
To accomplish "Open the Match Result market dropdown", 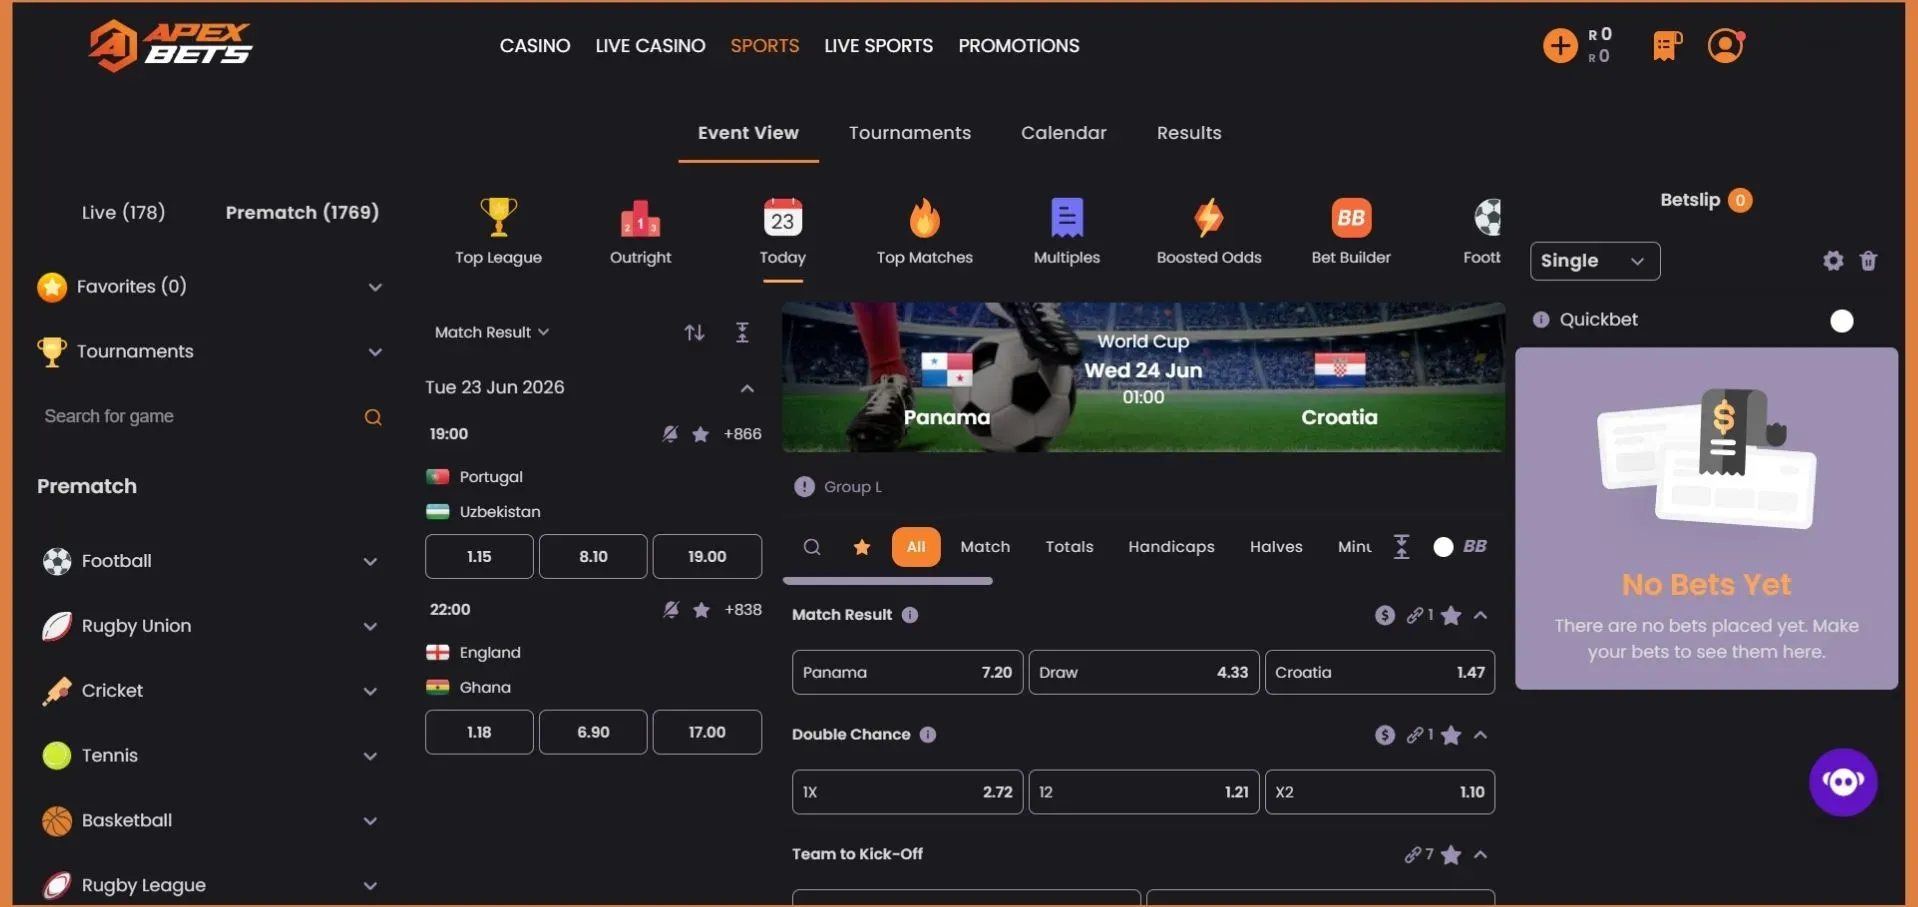I will pyautogui.click(x=492, y=332).
